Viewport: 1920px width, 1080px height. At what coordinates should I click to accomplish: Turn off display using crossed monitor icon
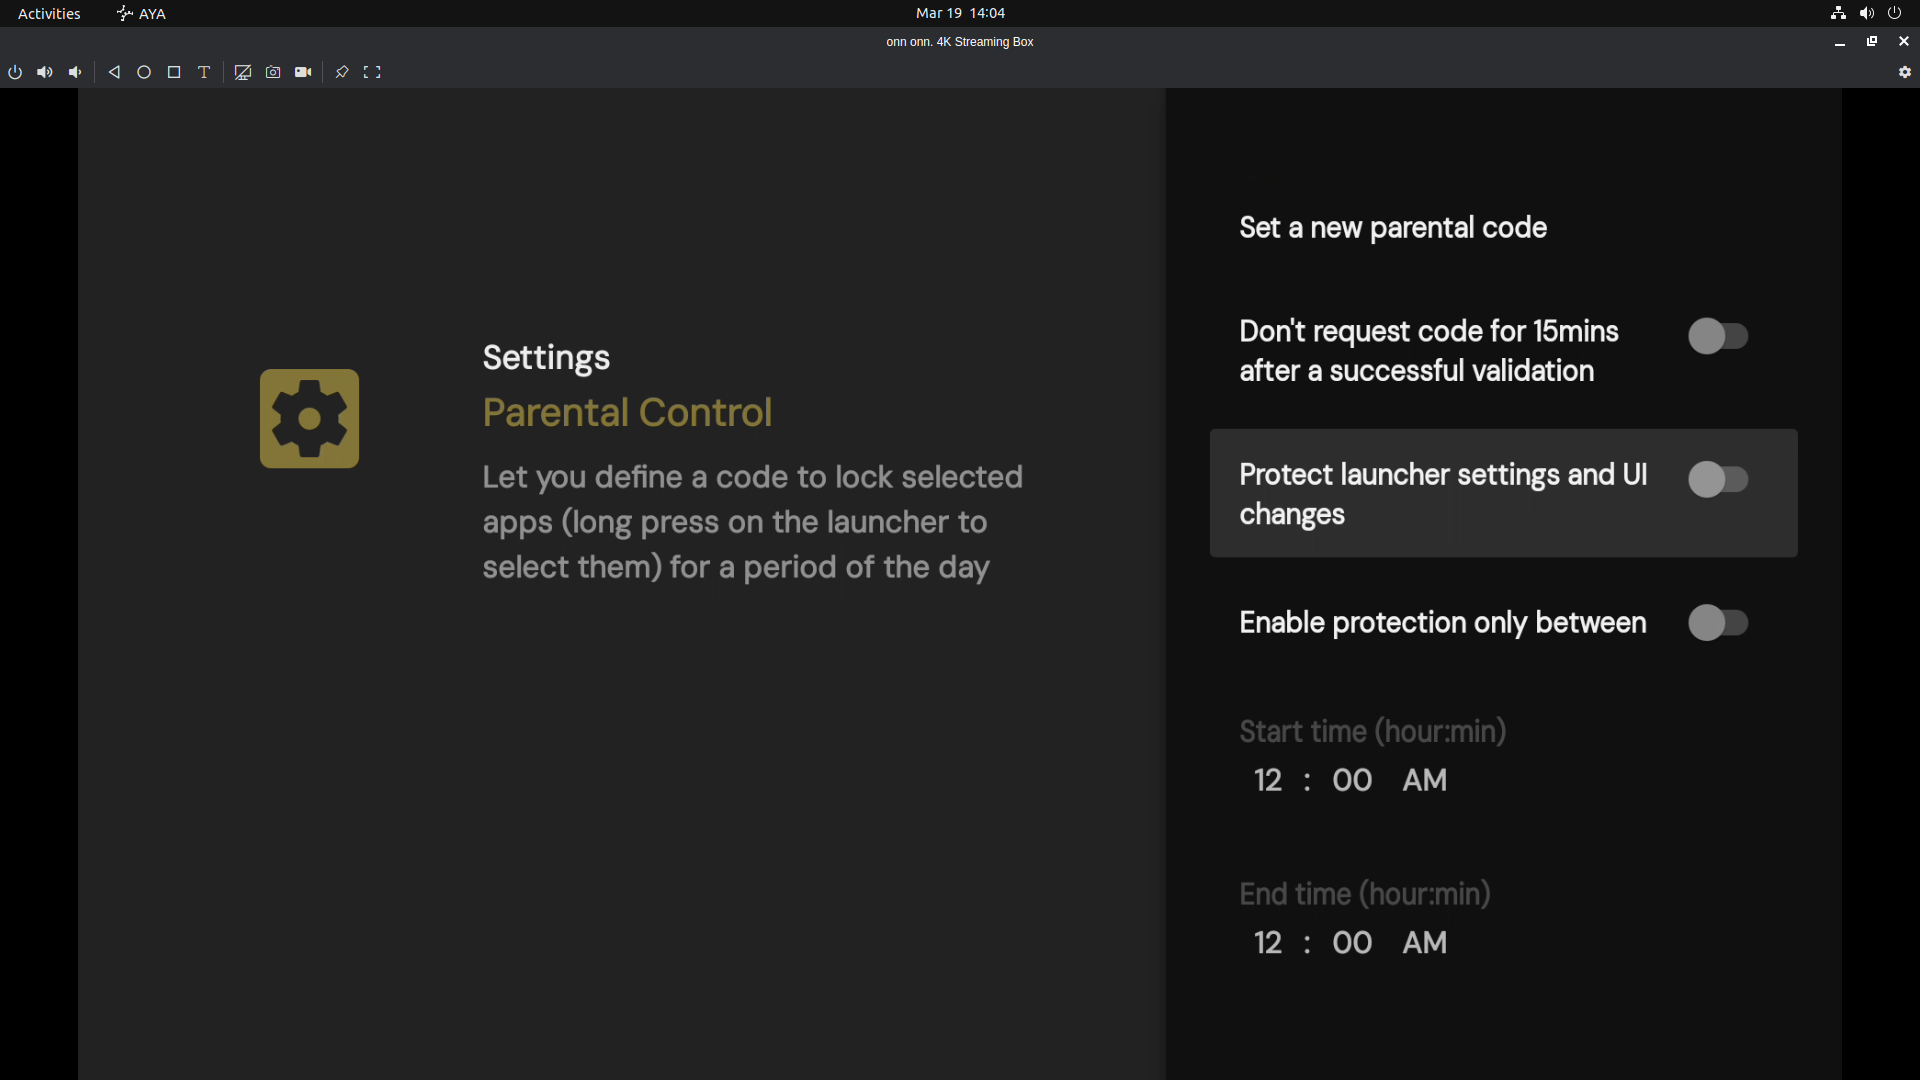243,72
